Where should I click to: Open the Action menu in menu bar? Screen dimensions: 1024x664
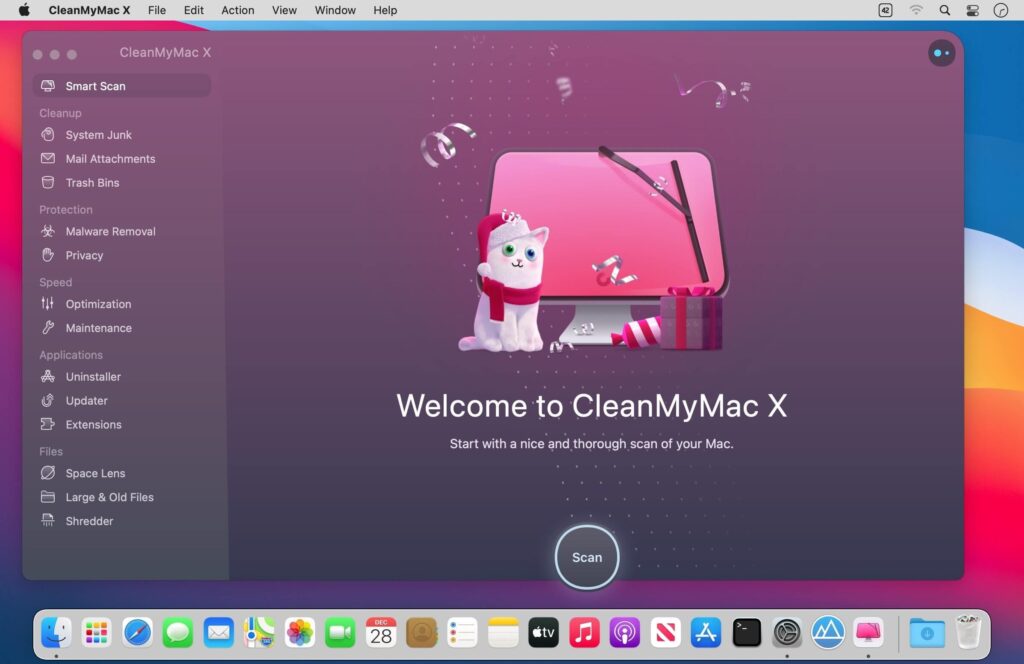click(237, 10)
